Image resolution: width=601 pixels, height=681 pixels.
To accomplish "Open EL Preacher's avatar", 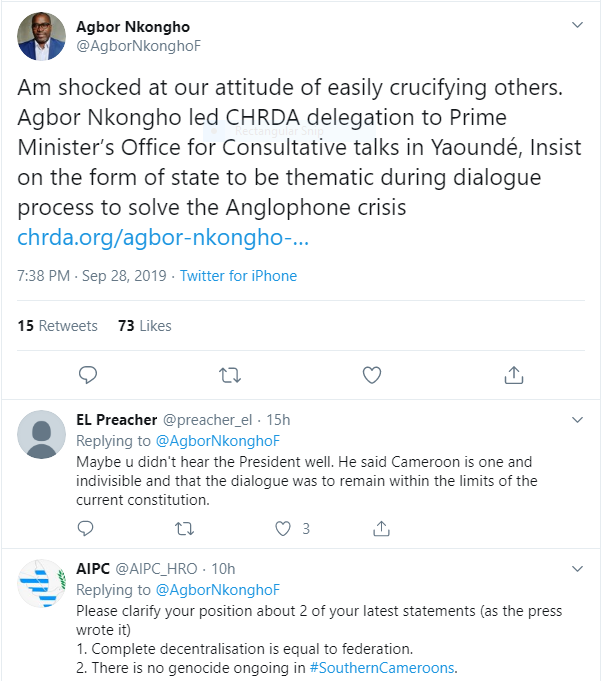I will [42, 434].
